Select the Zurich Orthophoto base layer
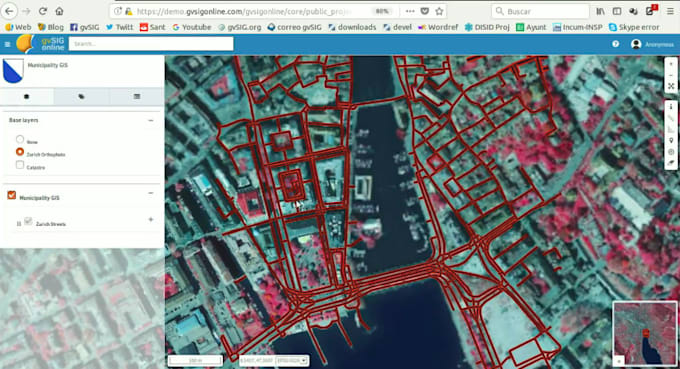 (20, 152)
